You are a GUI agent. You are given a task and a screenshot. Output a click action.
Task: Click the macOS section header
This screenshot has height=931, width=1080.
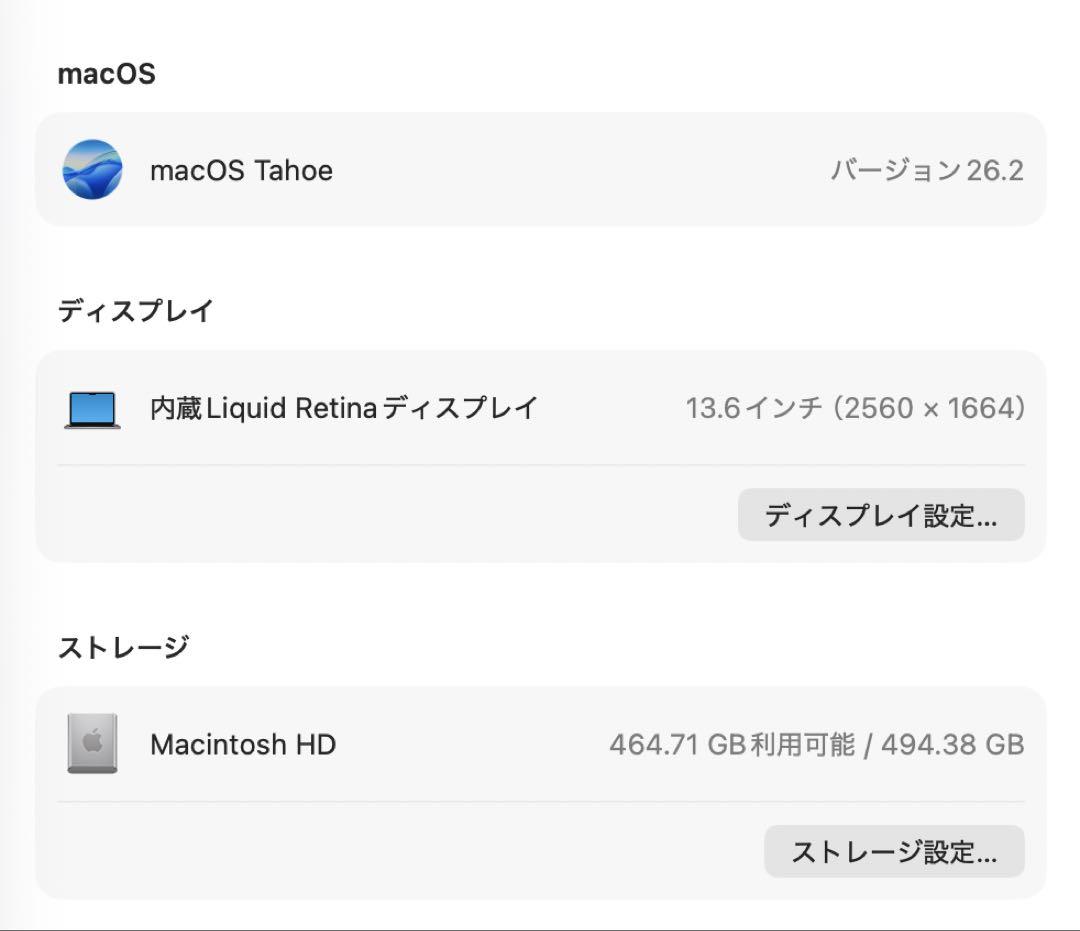(107, 73)
